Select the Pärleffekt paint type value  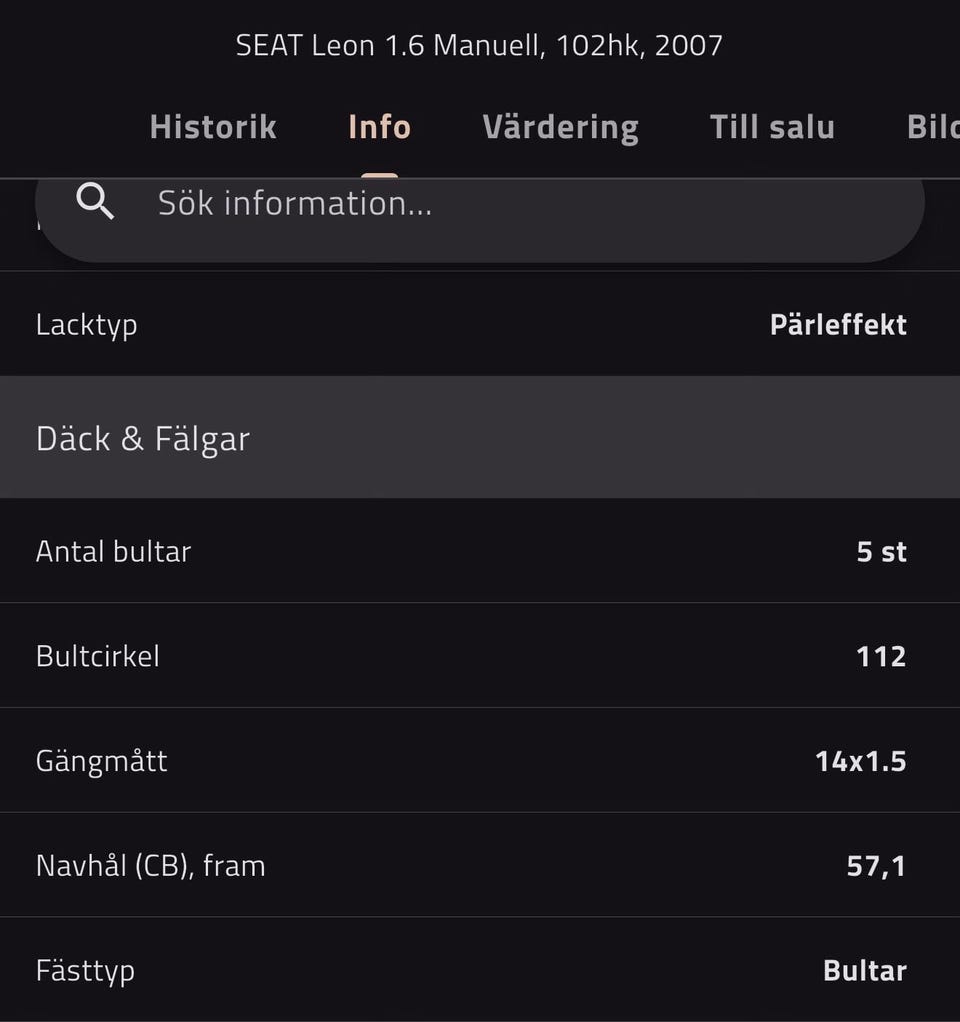click(838, 325)
